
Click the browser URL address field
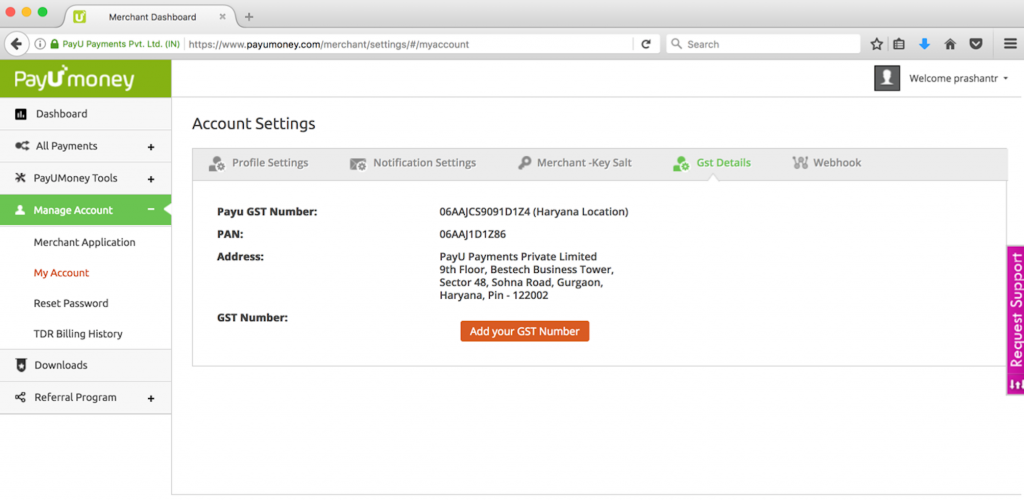408,44
